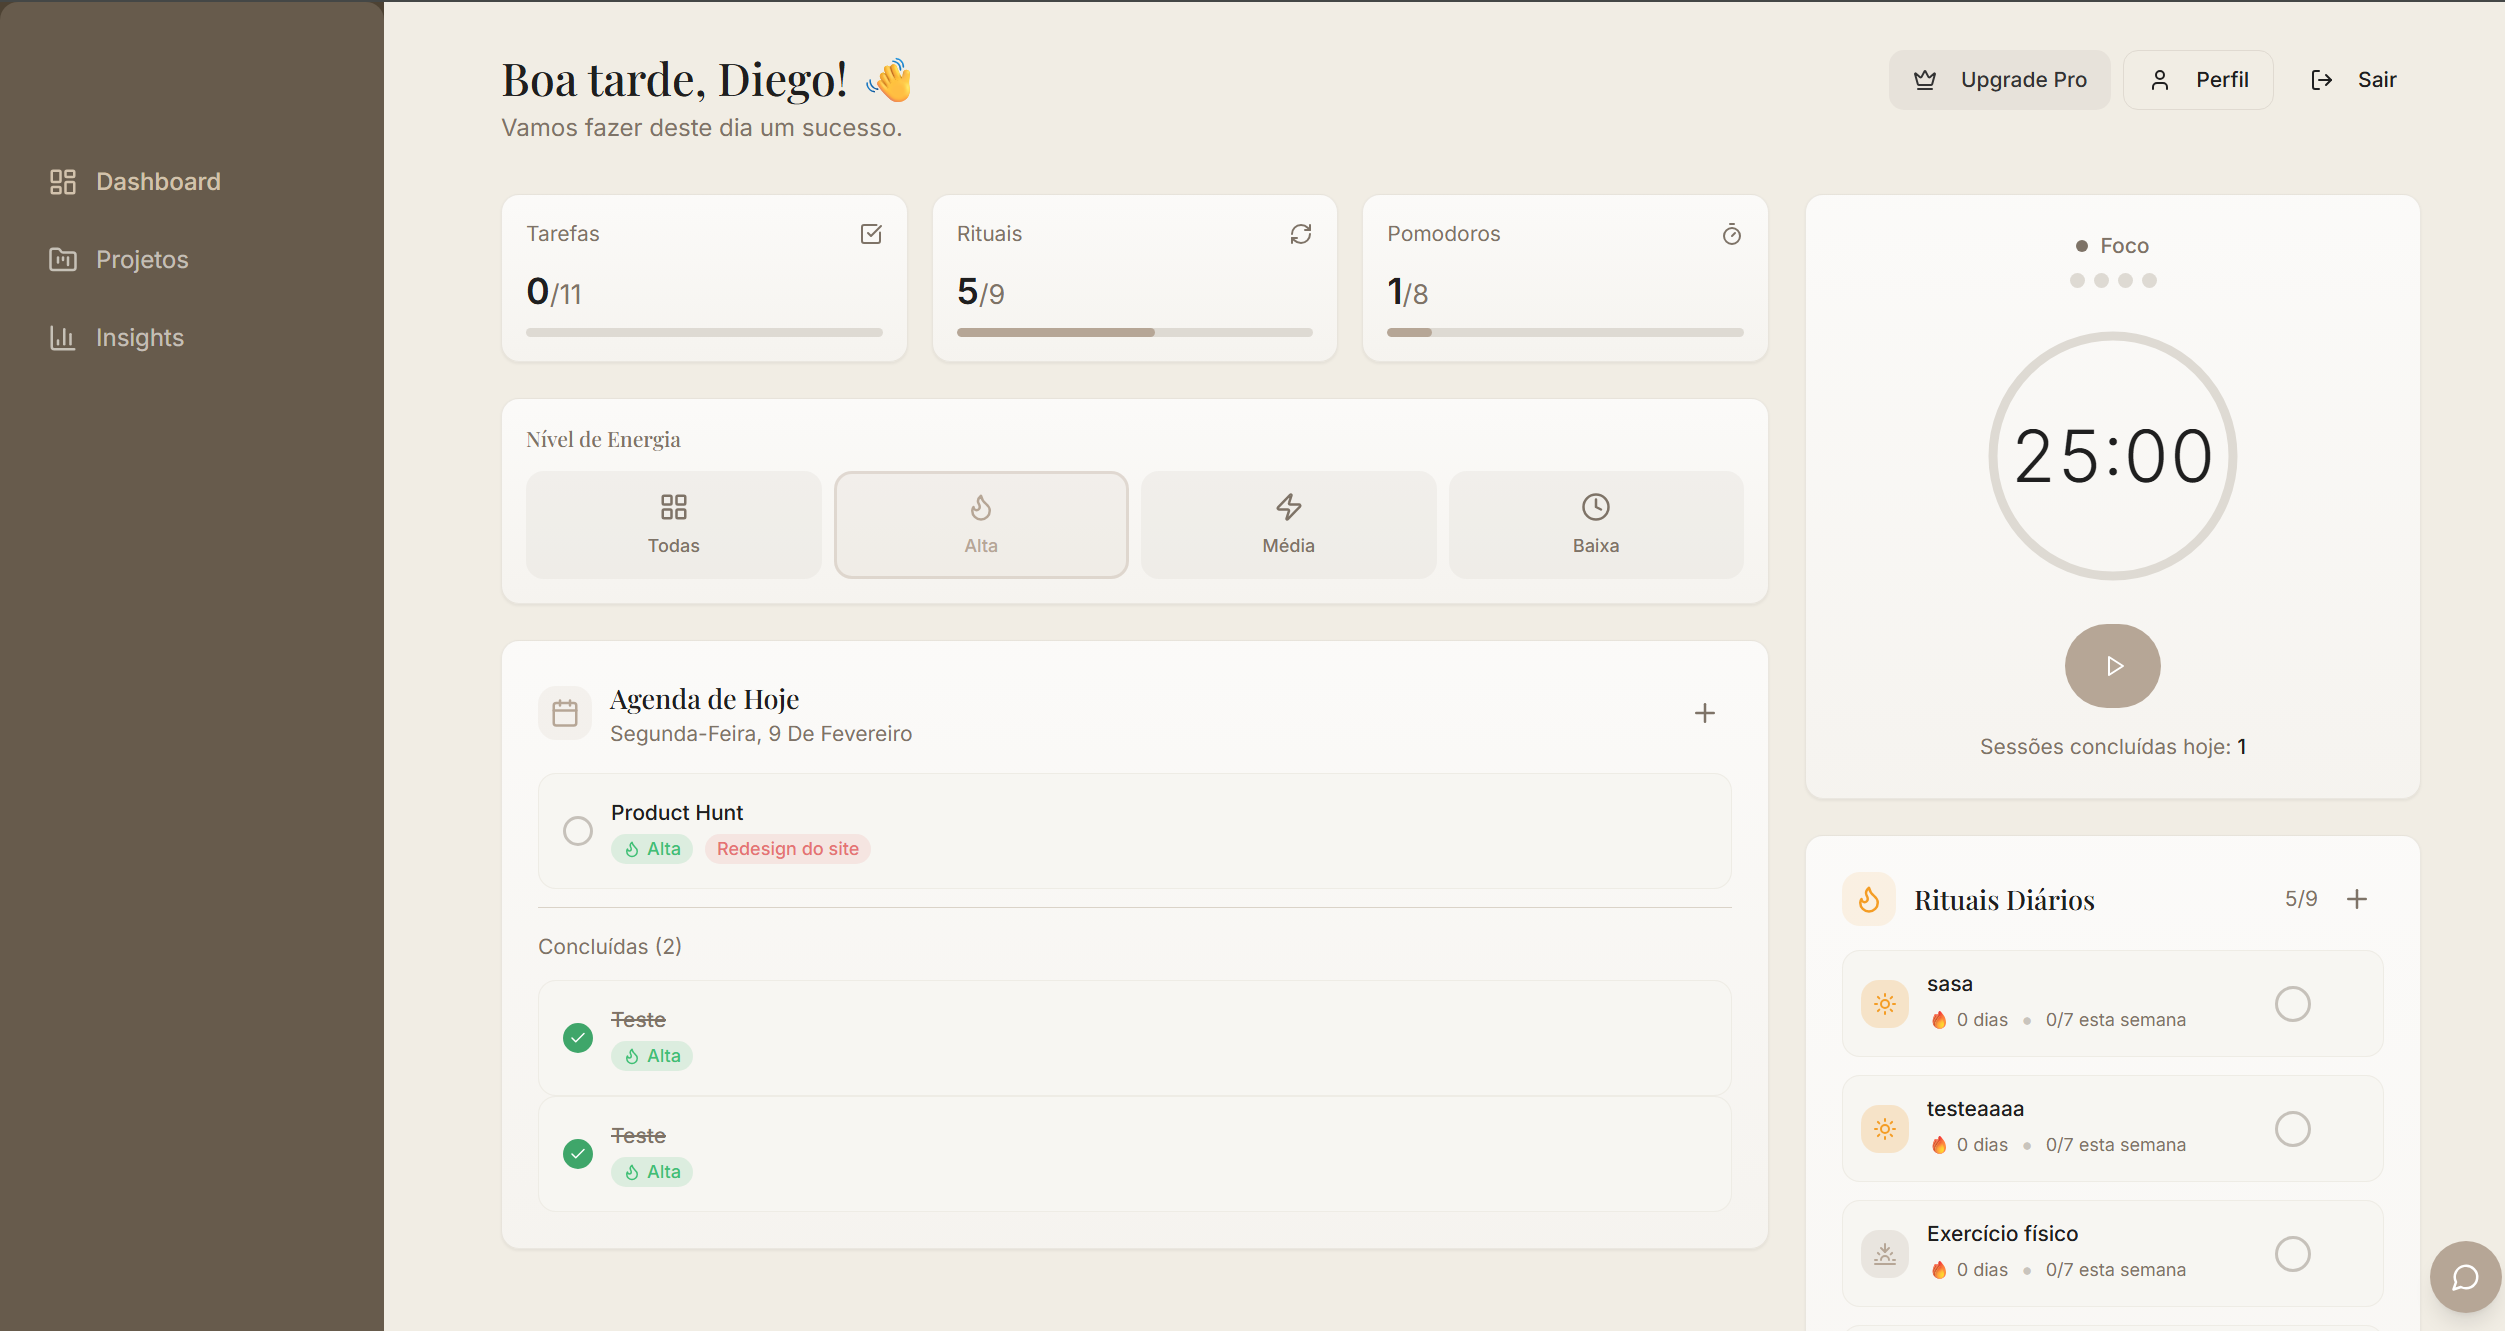Mark the Product Hunt task as complete

point(578,830)
